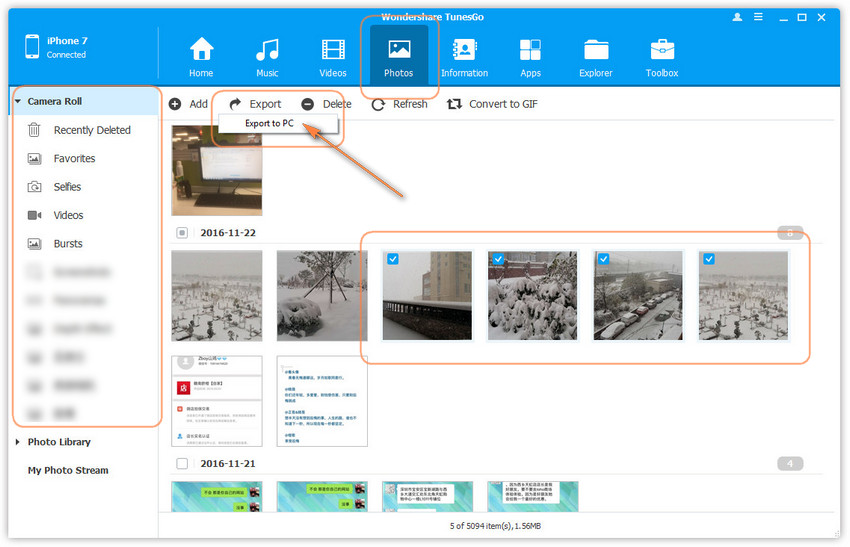
Task: Click the Add button
Action: tap(188, 104)
